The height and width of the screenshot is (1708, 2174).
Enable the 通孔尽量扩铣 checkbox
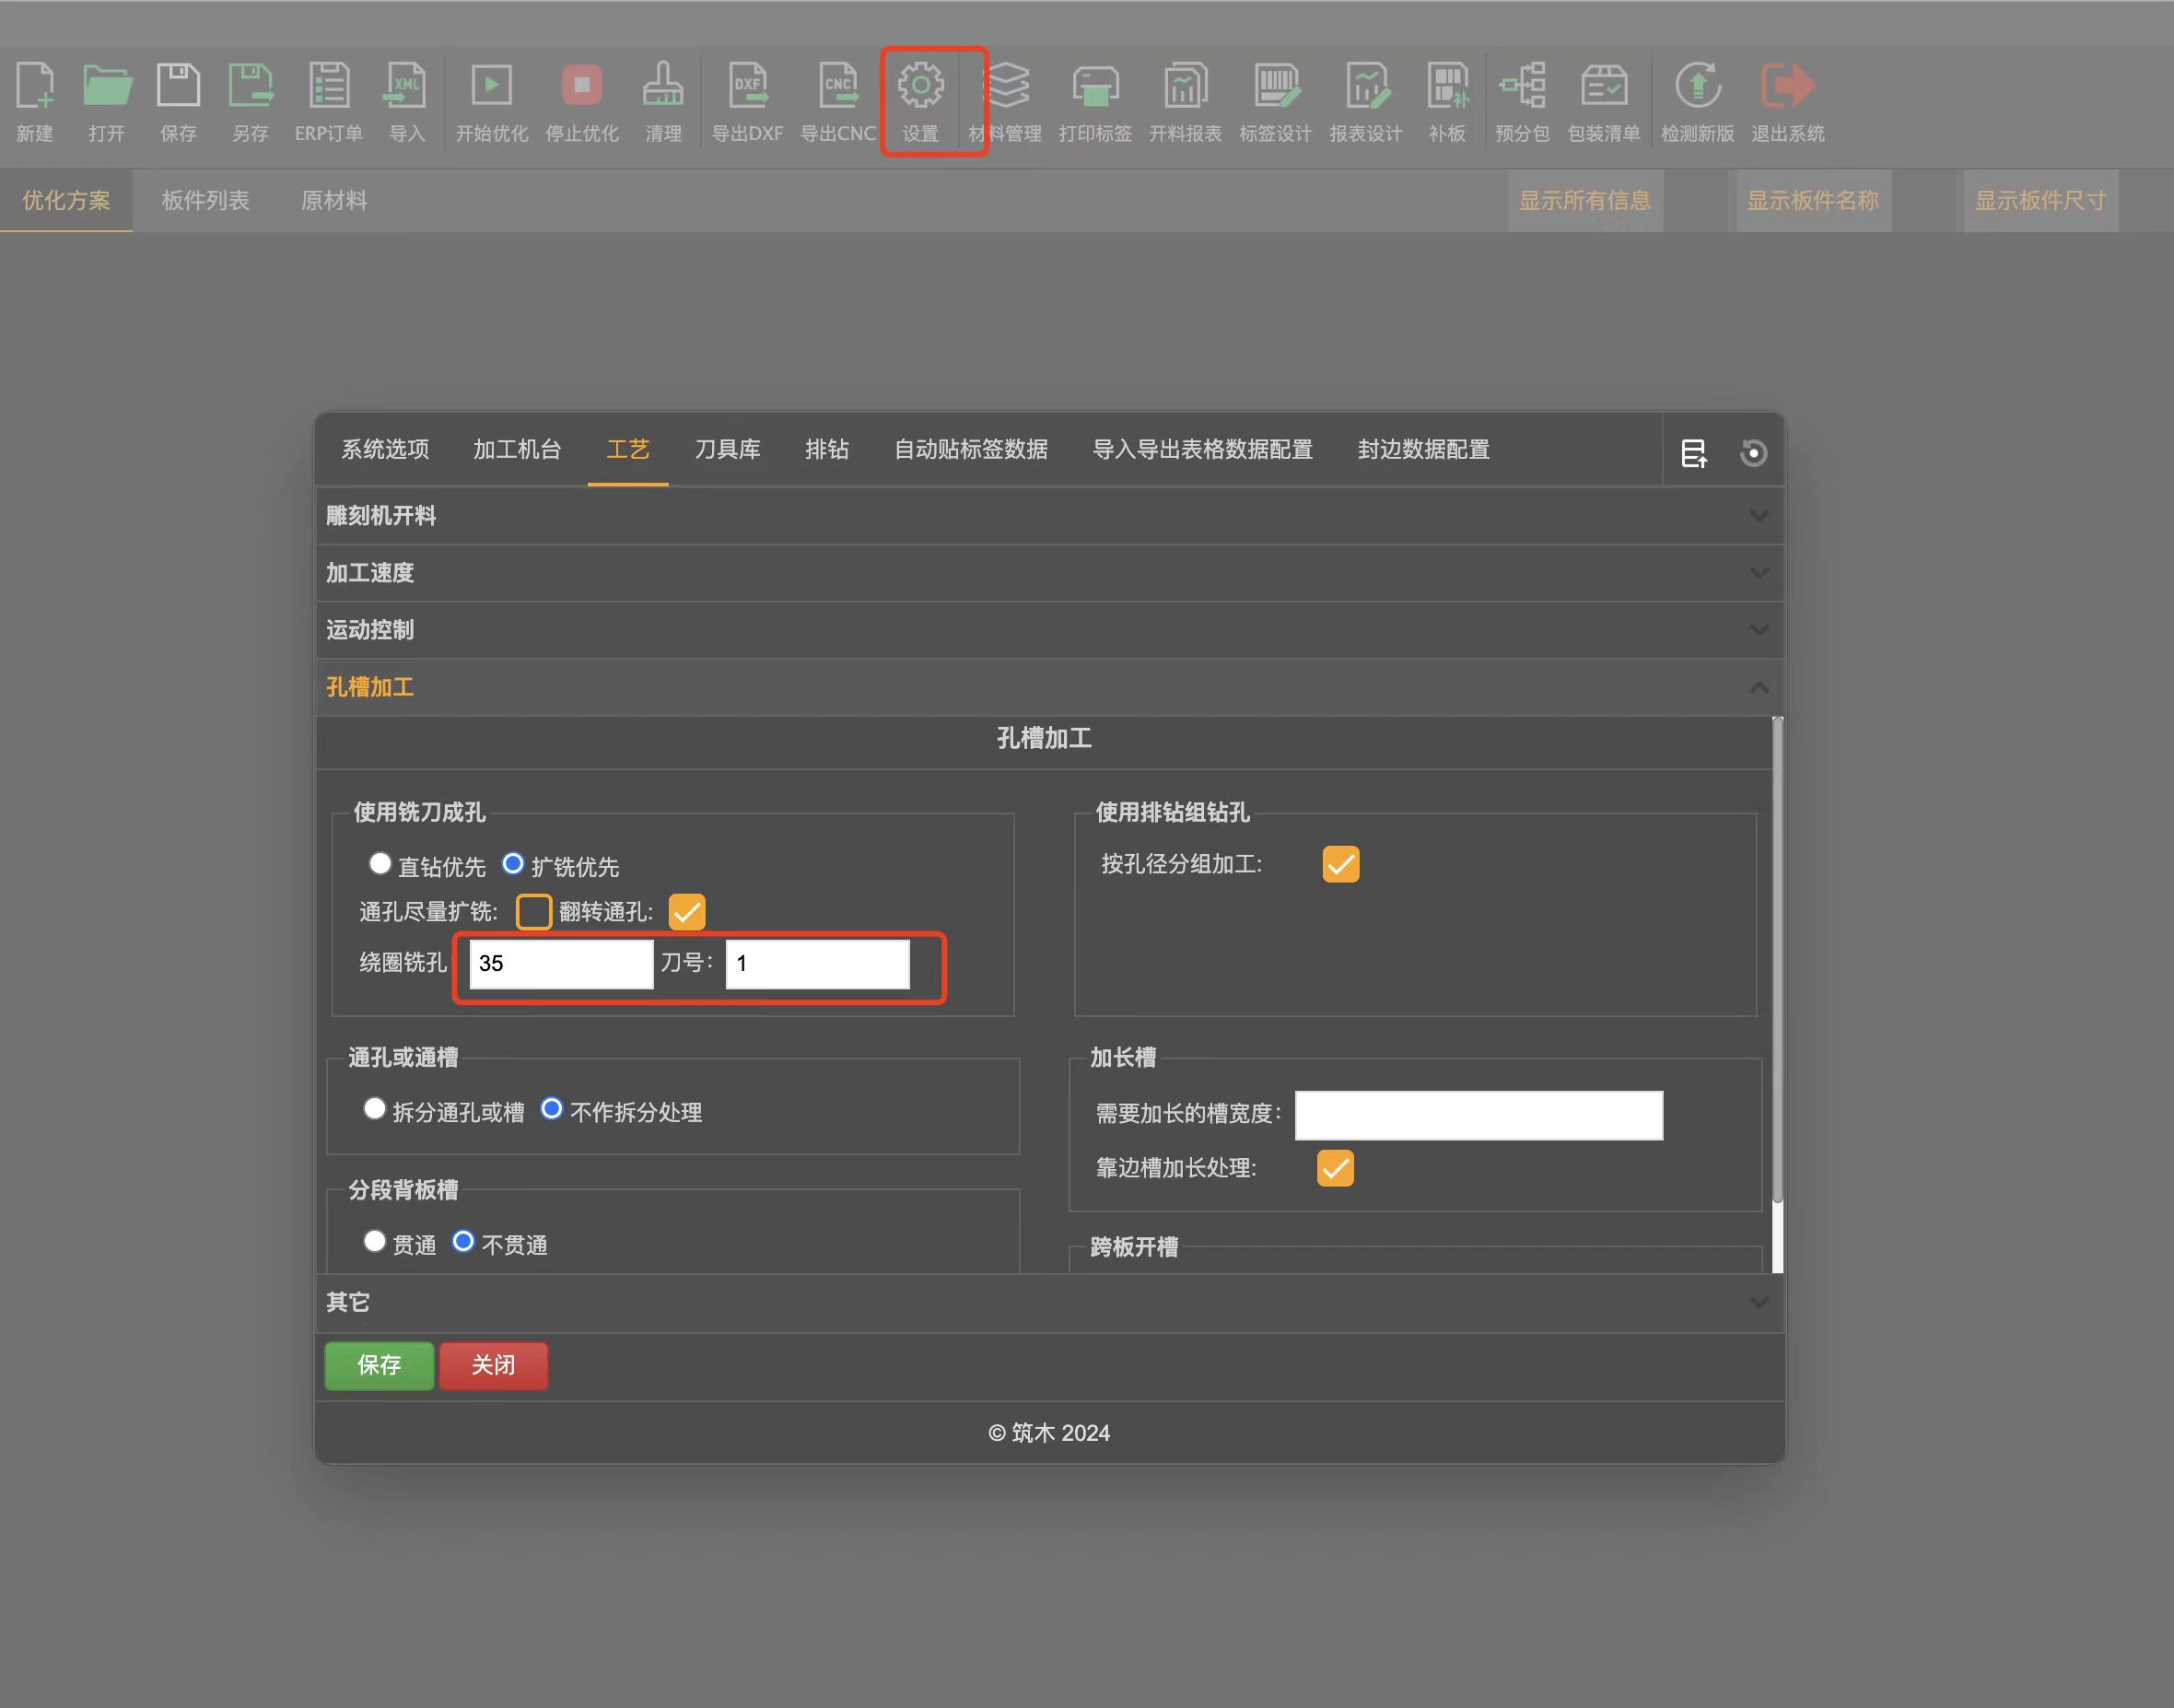point(534,911)
